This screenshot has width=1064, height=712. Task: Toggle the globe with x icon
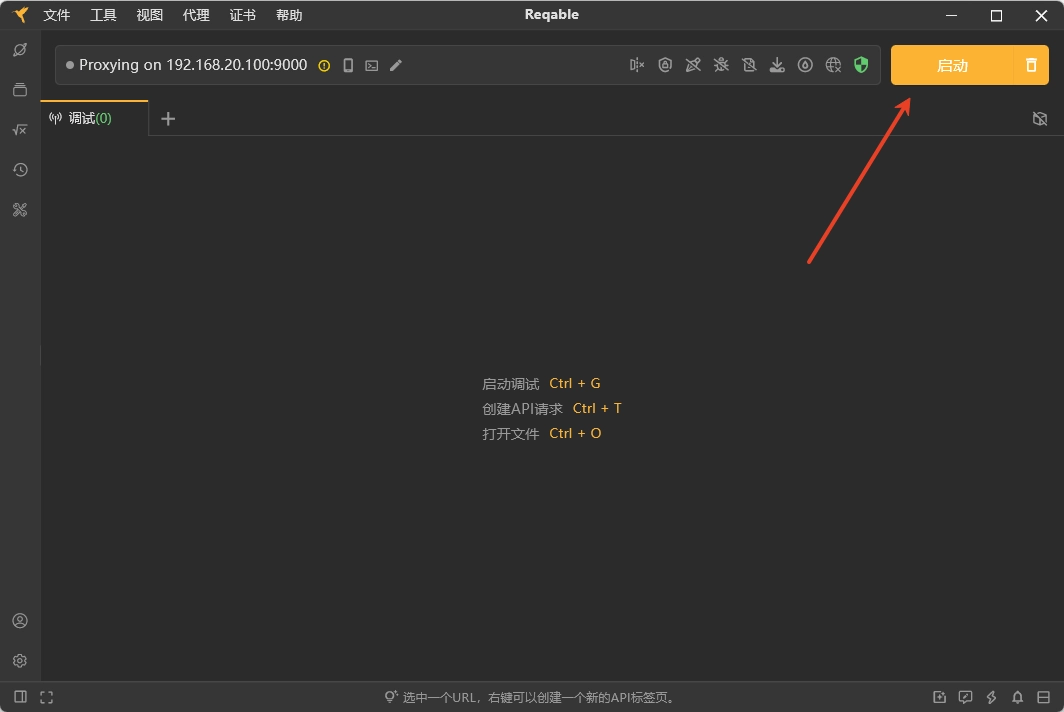[833, 65]
